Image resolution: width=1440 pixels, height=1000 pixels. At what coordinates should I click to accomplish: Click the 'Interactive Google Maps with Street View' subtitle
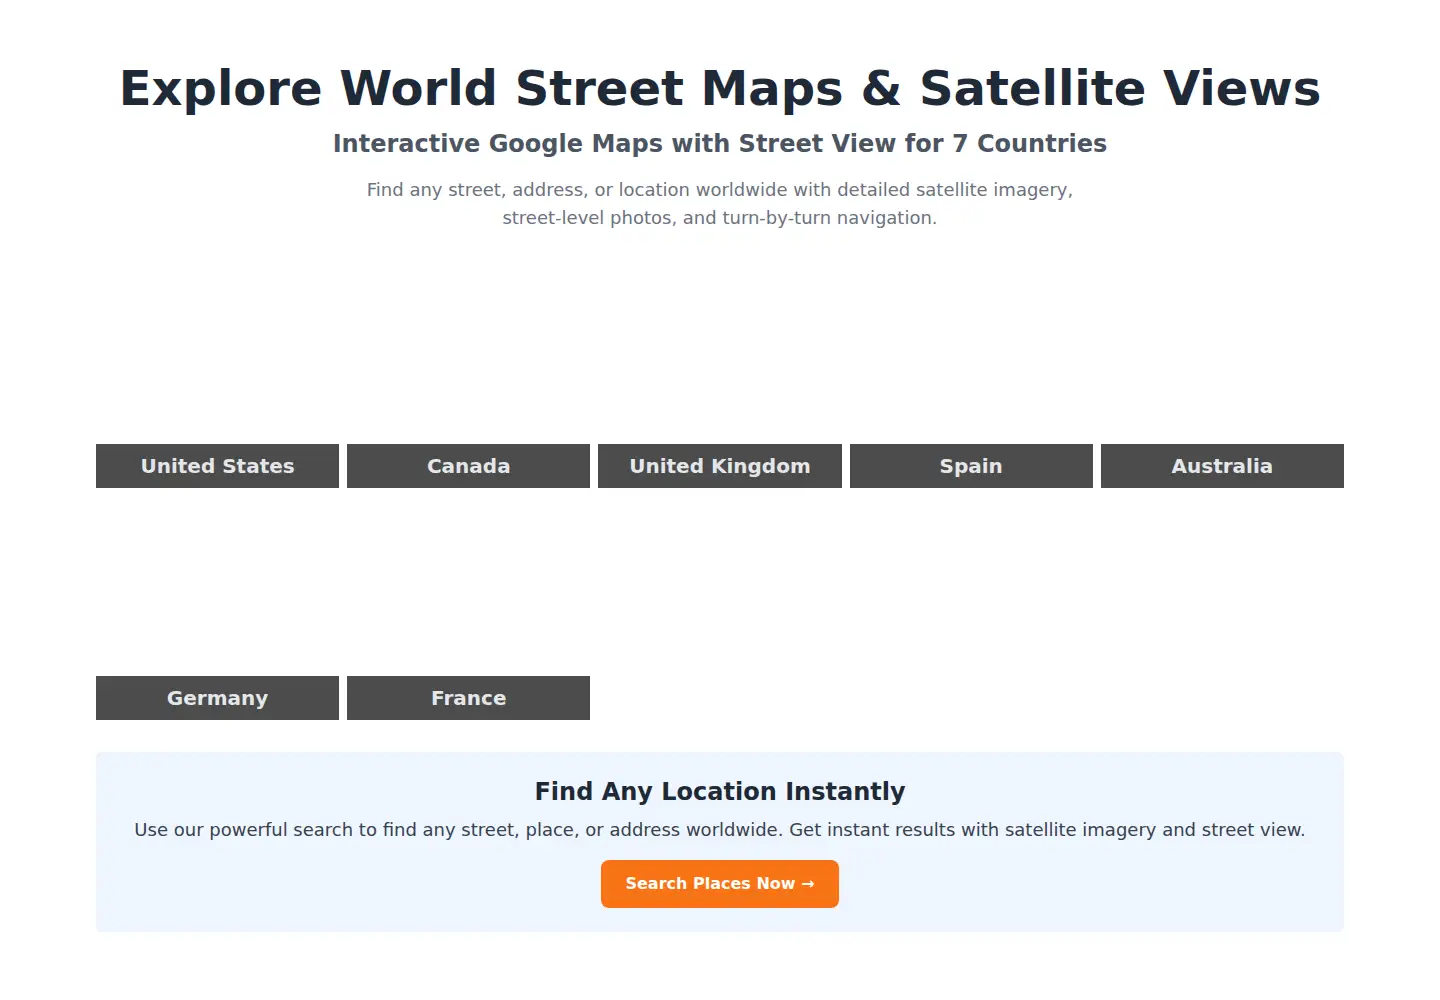pos(720,144)
